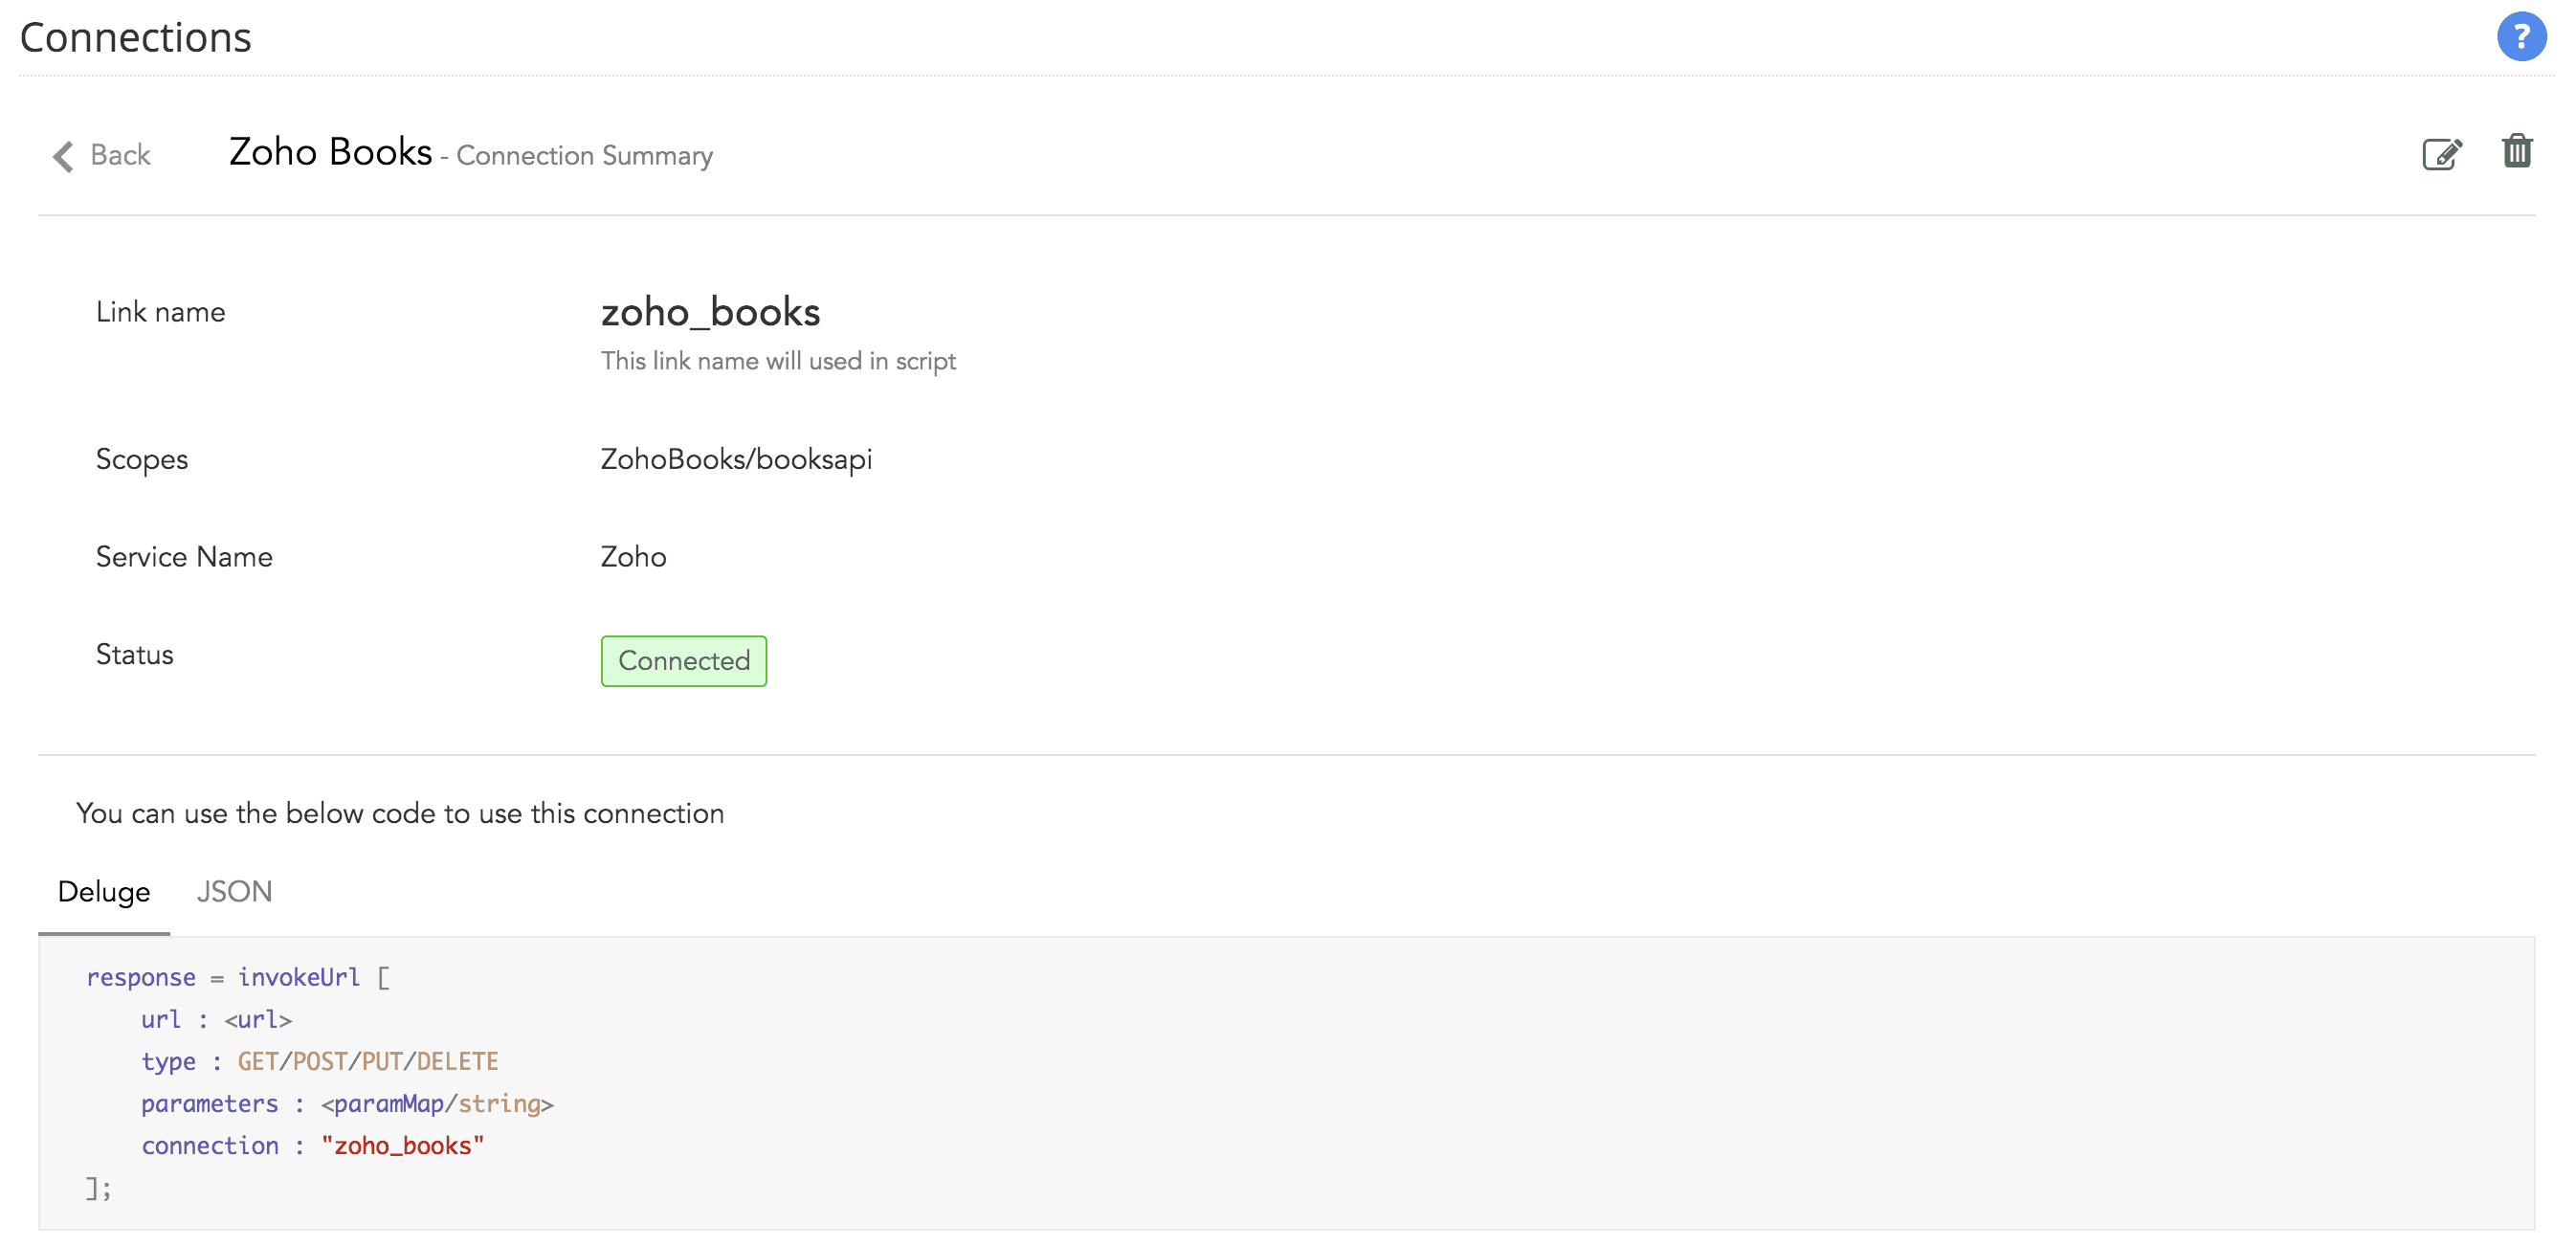
Task: Click the zoho_books link name text
Action: click(710, 312)
